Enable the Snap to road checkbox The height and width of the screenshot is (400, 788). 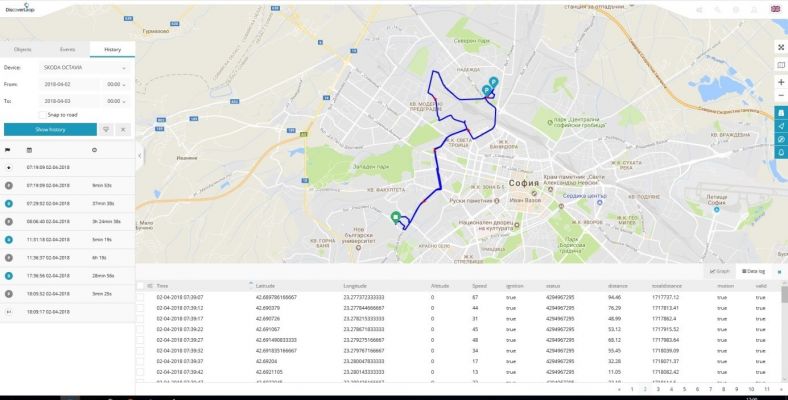pyautogui.click(x=42, y=115)
